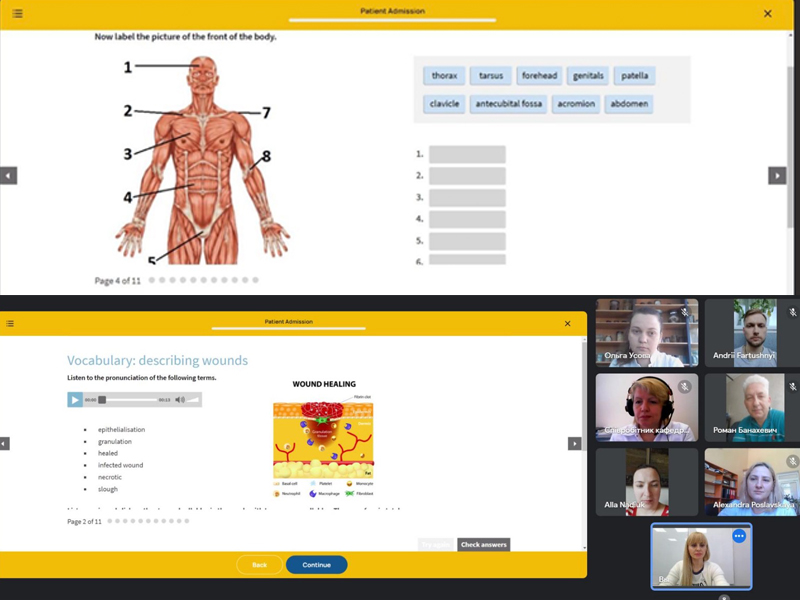Screen dimensions: 800x600
Task: Pick the 'antecubital fossa' label tile
Action: (509, 104)
